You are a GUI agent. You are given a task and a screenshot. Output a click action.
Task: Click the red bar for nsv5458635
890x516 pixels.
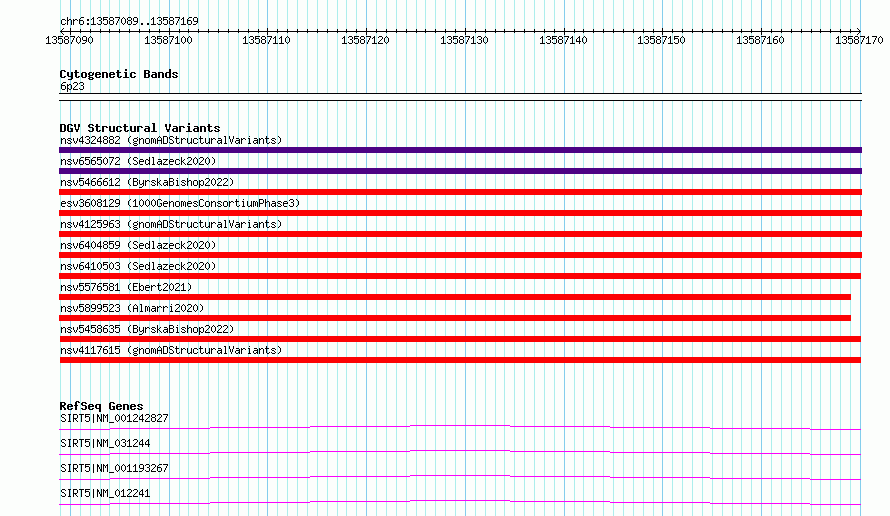(460, 339)
